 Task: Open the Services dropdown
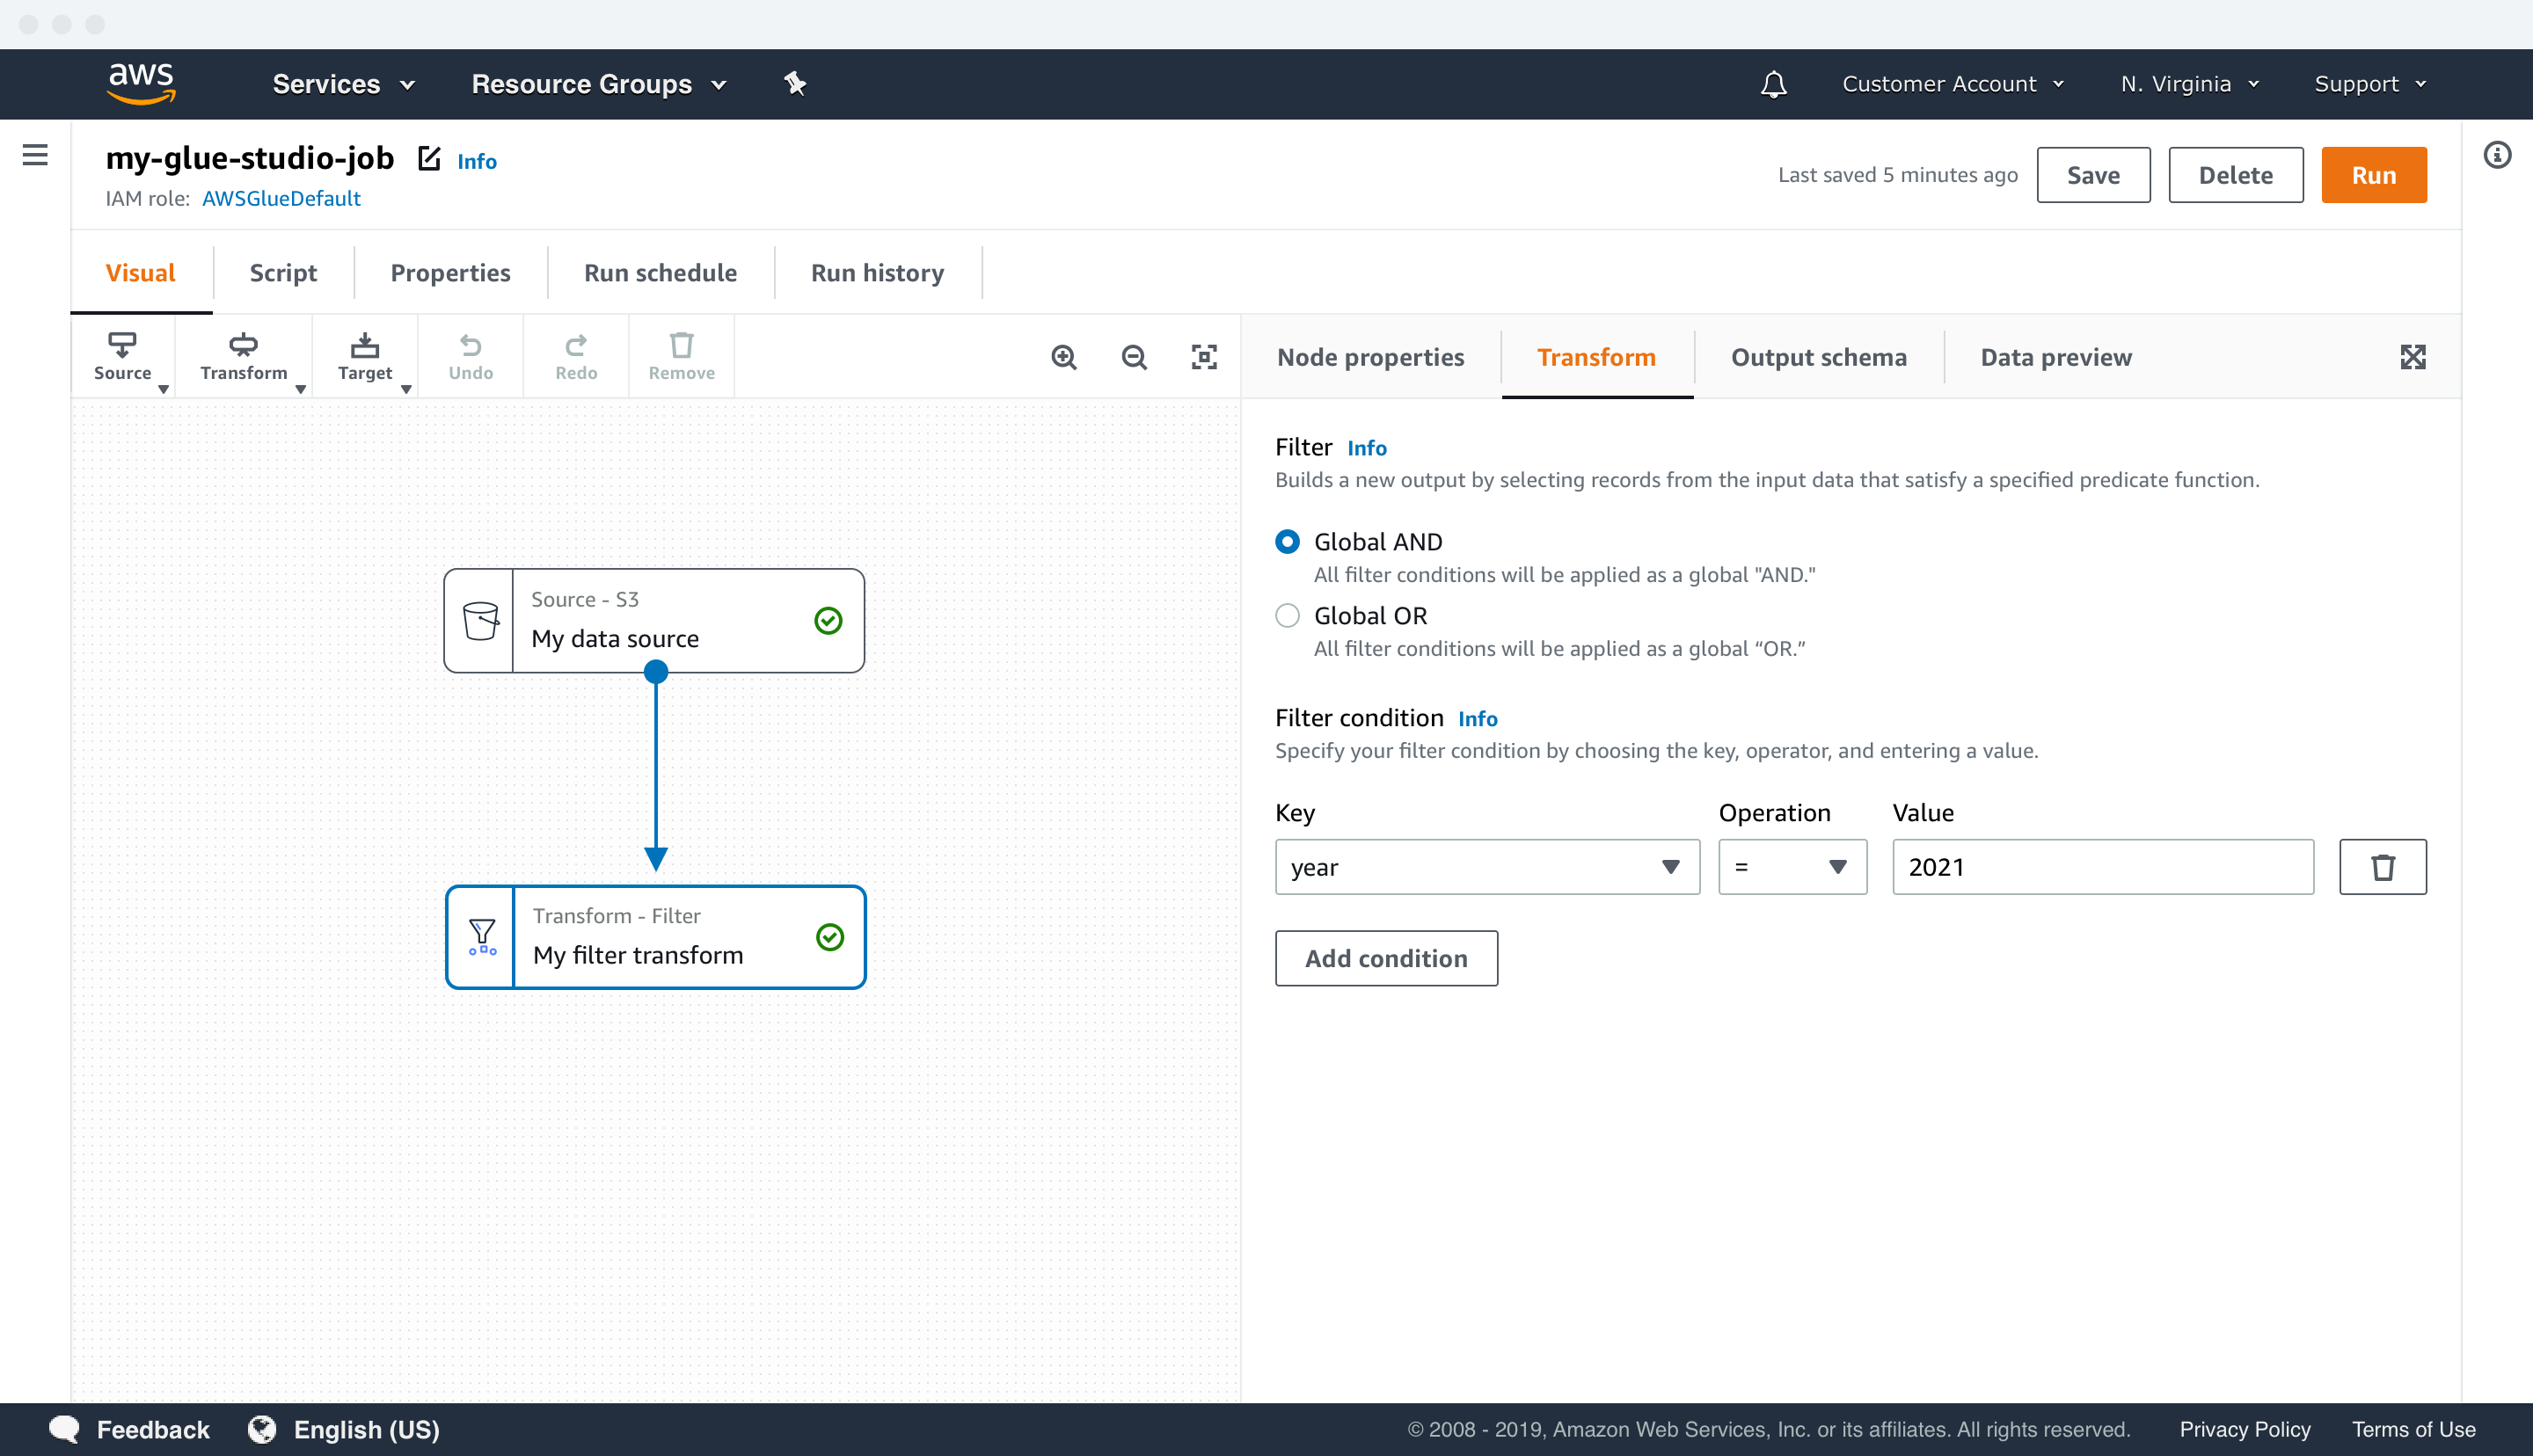(x=343, y=84)
